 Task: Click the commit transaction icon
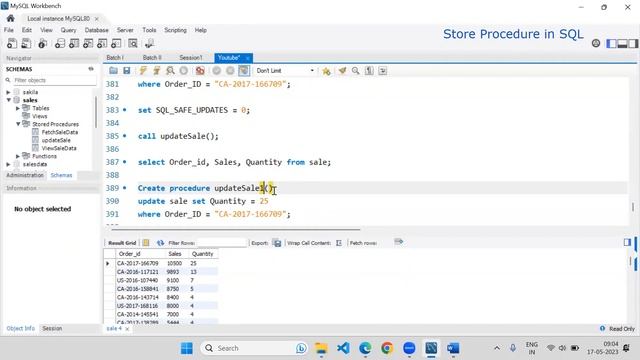point(216,71)
